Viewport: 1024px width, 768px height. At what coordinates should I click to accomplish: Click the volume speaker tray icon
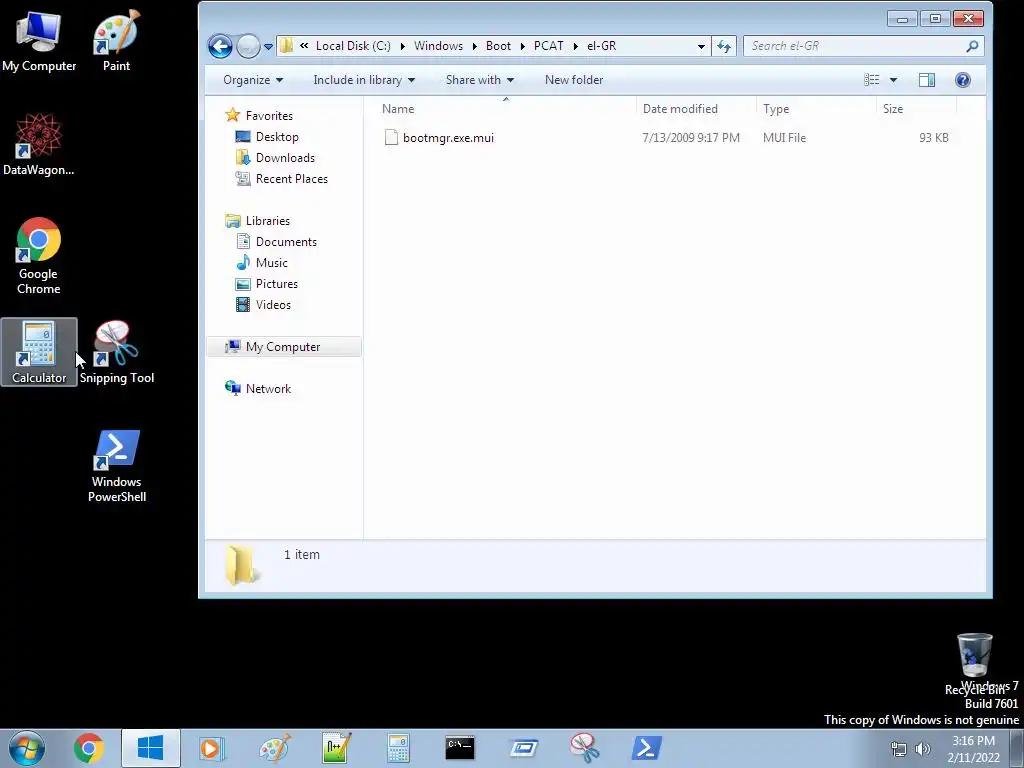(x=922, y=749)
